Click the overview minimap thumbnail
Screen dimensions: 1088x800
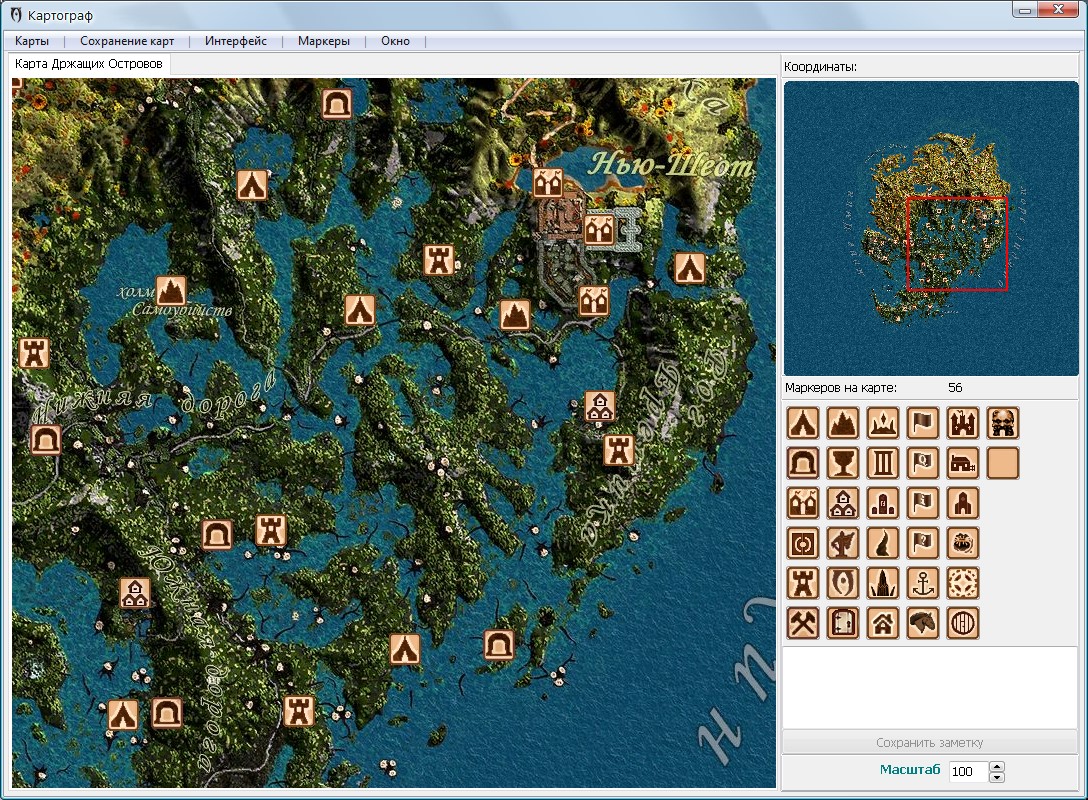(930, 229)
